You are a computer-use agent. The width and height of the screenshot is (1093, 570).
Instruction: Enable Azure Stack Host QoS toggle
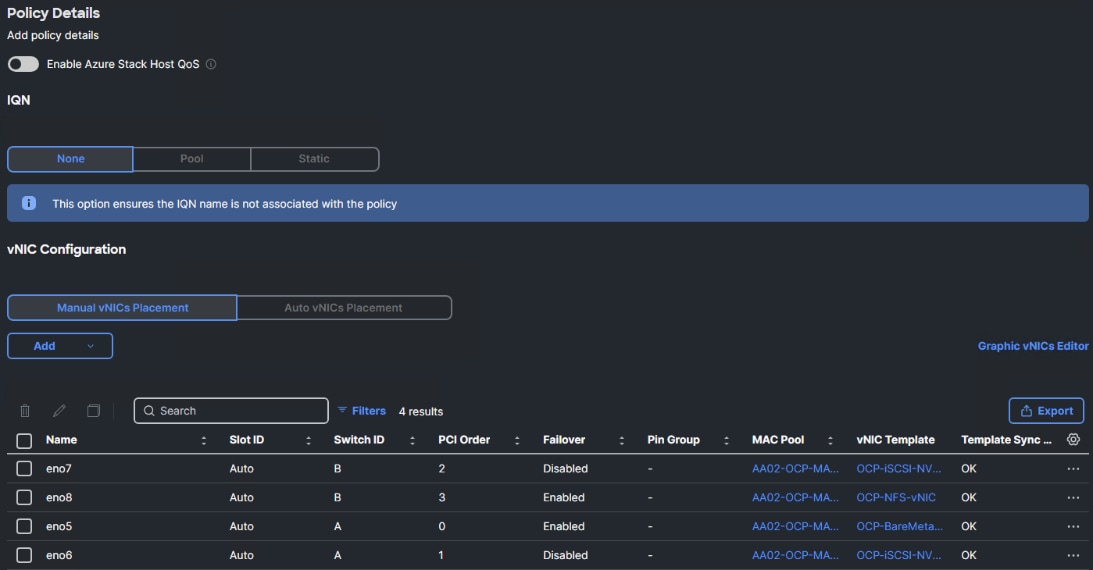(23, 64)
